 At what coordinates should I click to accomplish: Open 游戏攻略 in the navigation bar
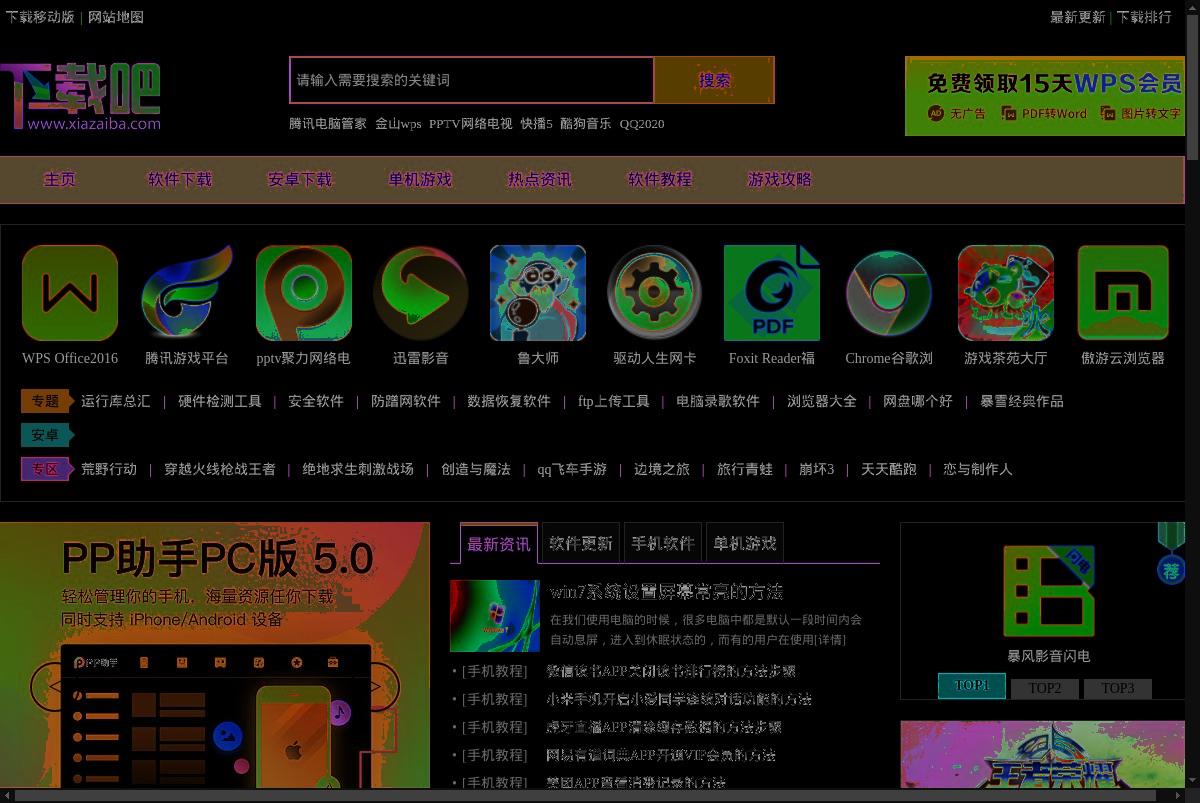780,180
